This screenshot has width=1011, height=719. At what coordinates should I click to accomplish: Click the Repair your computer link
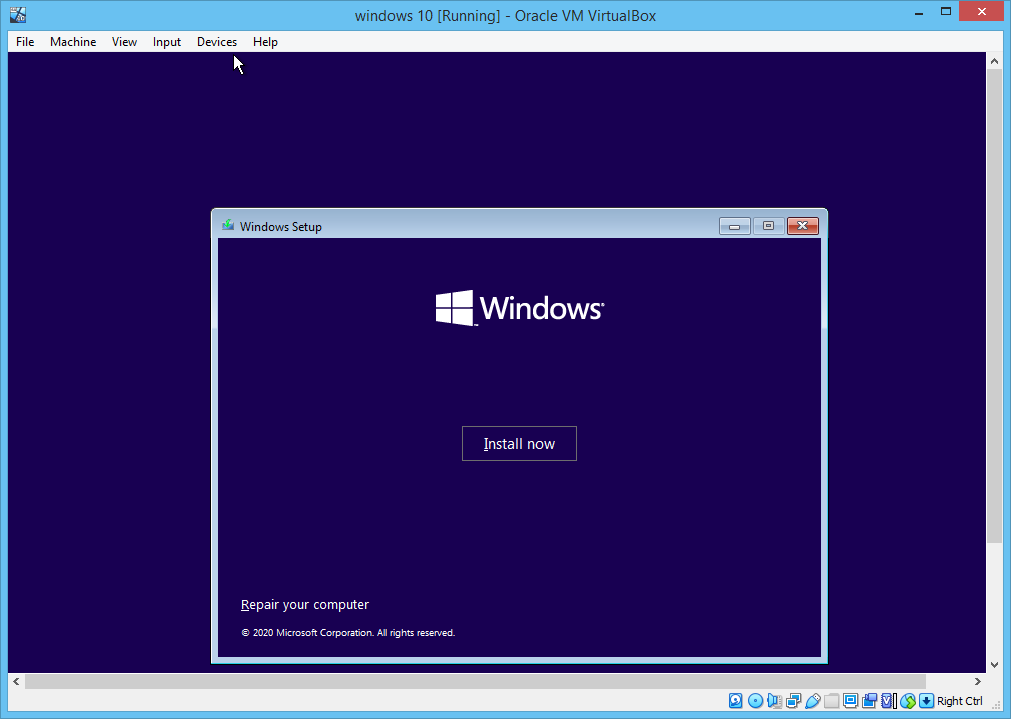click(304, 605)
